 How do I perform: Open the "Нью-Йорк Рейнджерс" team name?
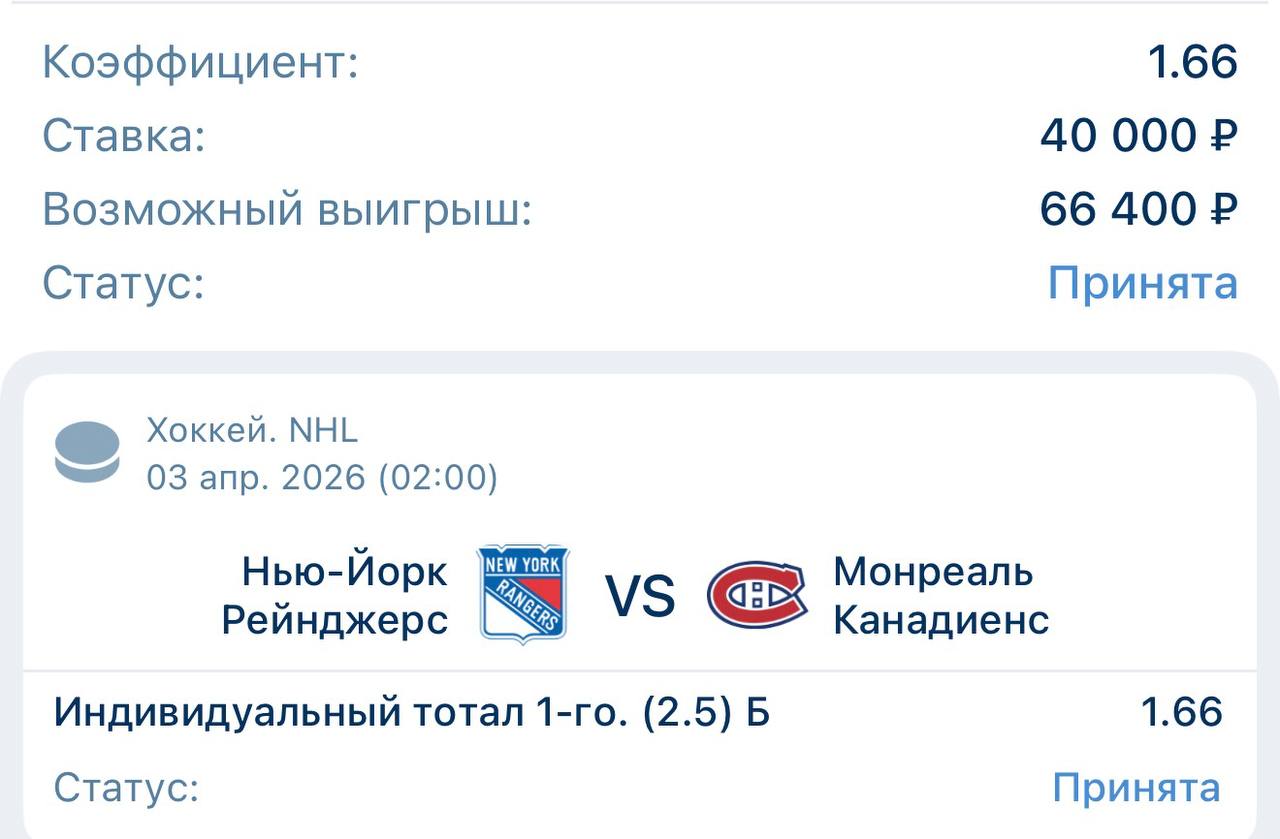click(335, 596)
